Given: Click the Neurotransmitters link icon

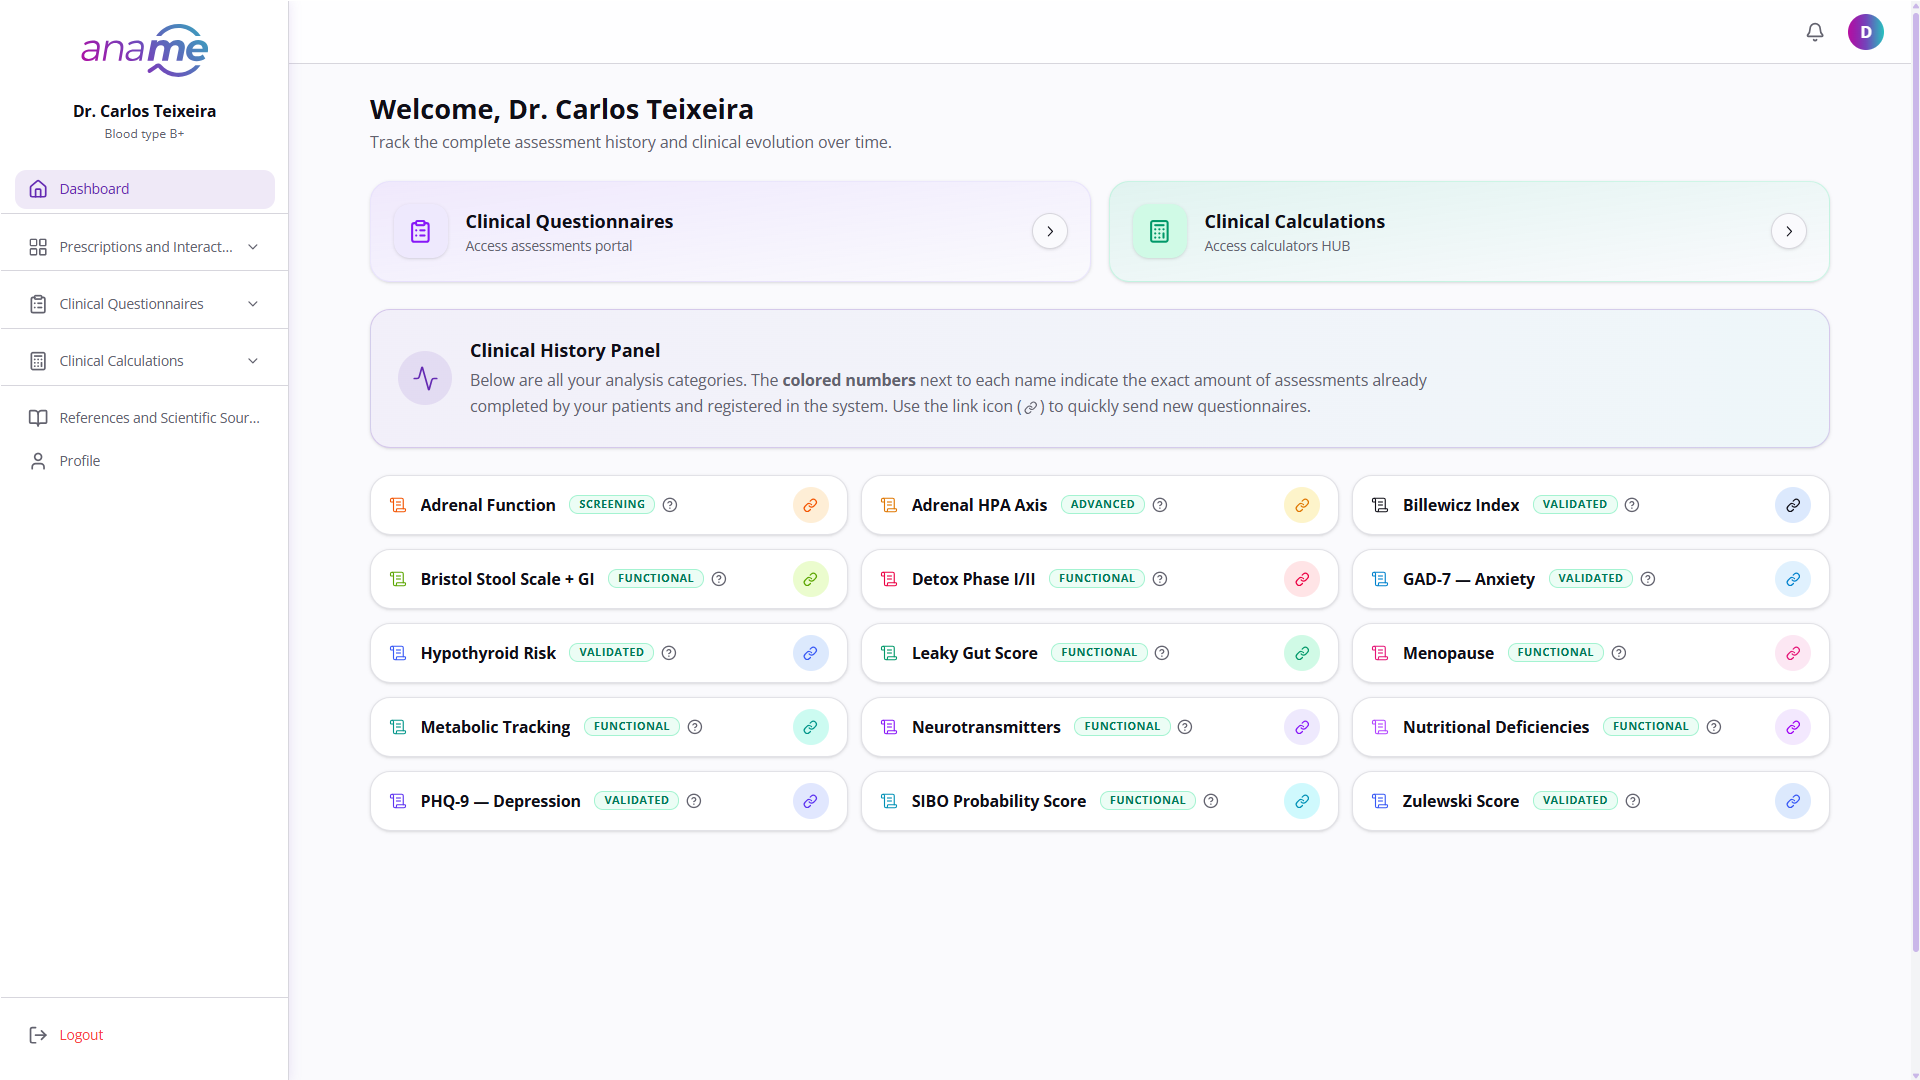Looking at the screenshot, I should point(1302,727).
